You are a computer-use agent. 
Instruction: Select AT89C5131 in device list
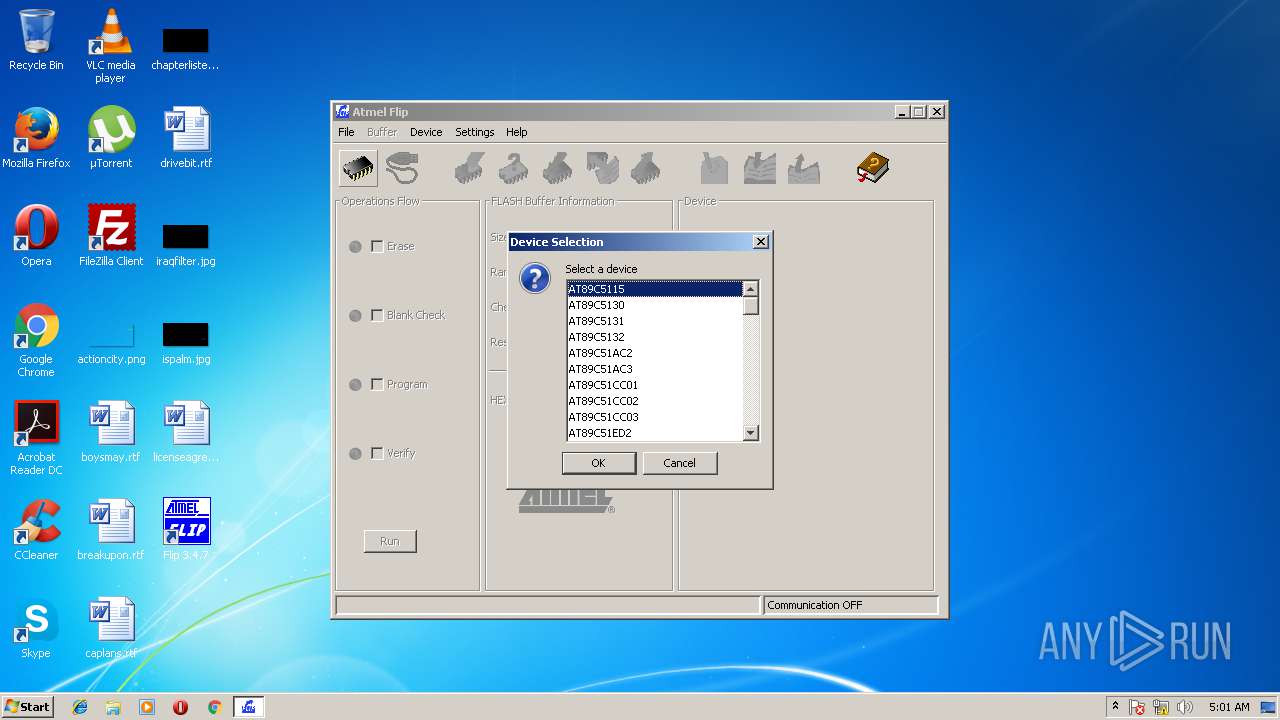point(655,321)
